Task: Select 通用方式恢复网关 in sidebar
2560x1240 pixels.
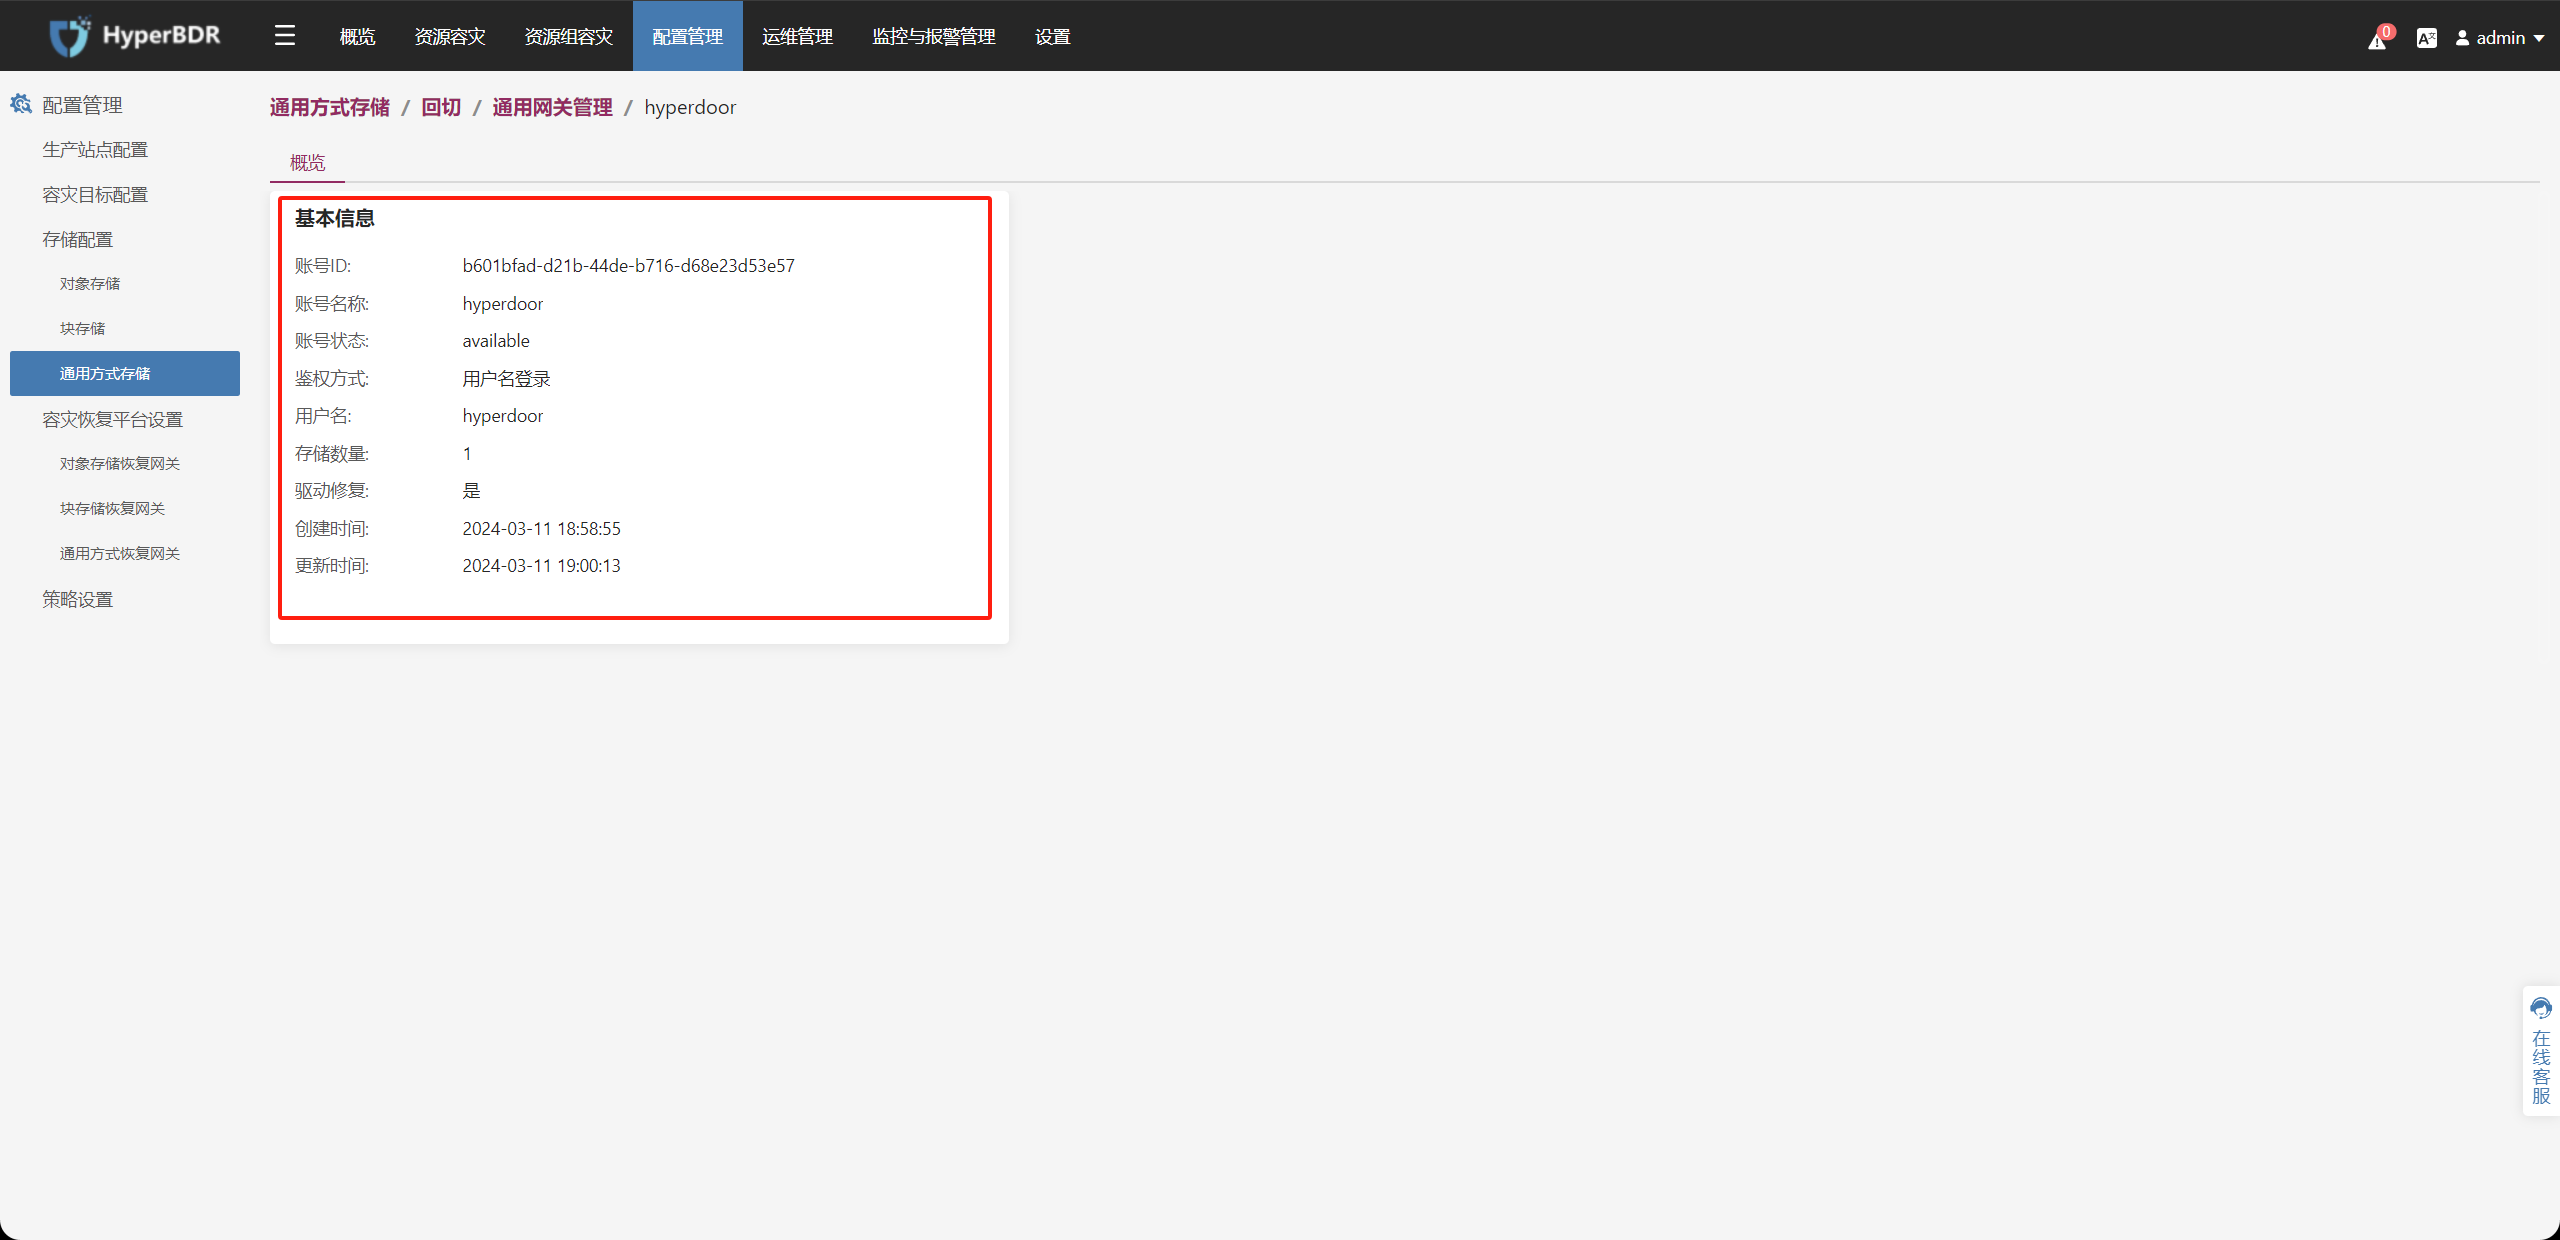Action: (120, 553)
